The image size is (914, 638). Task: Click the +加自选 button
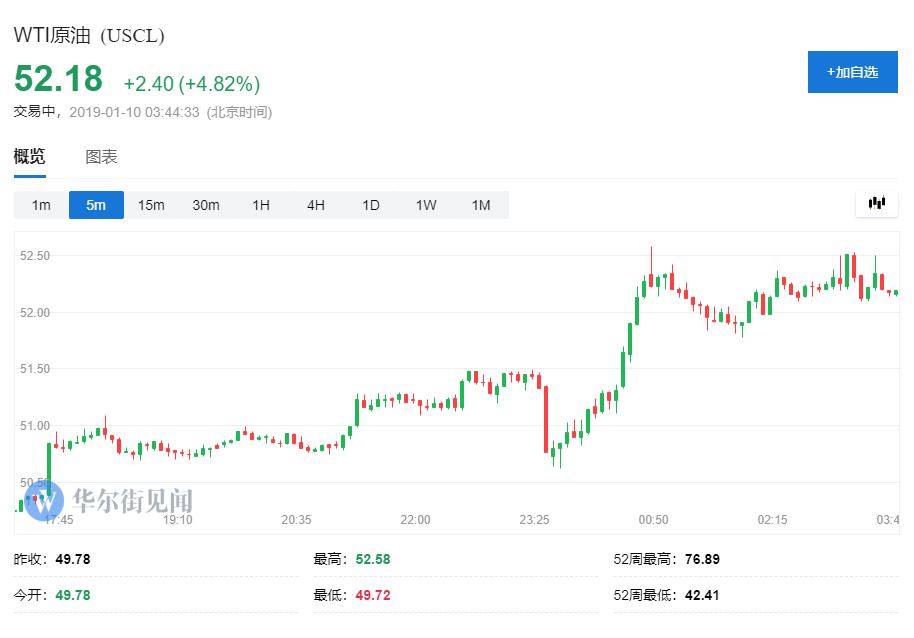[x=852, y=72]
